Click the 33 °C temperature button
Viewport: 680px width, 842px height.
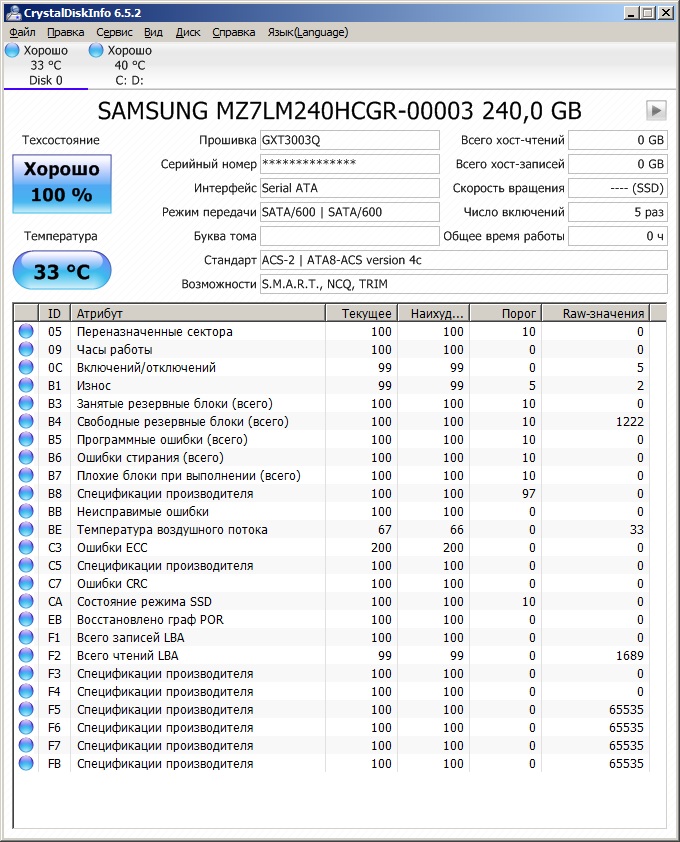tap(62, 271)
